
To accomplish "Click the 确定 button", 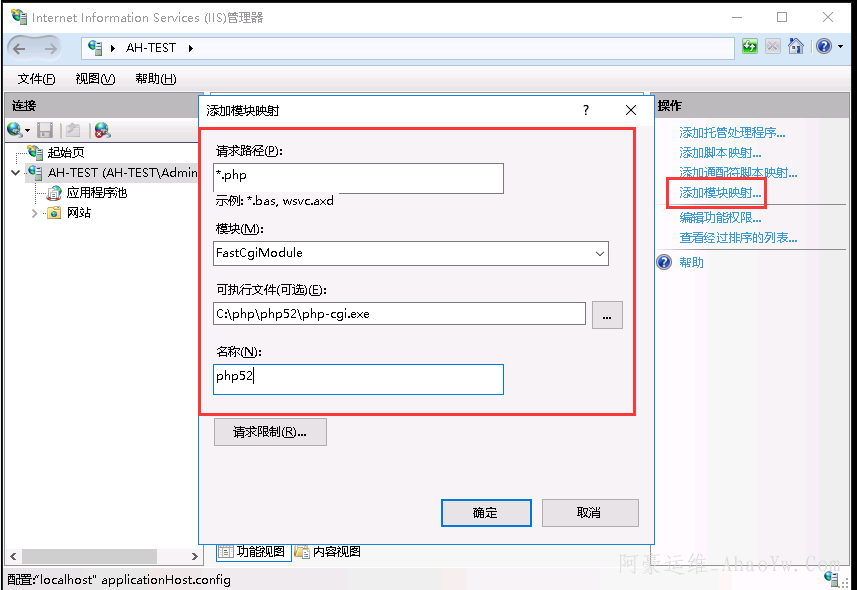I will pyautogui.click(x=485, y=513).
